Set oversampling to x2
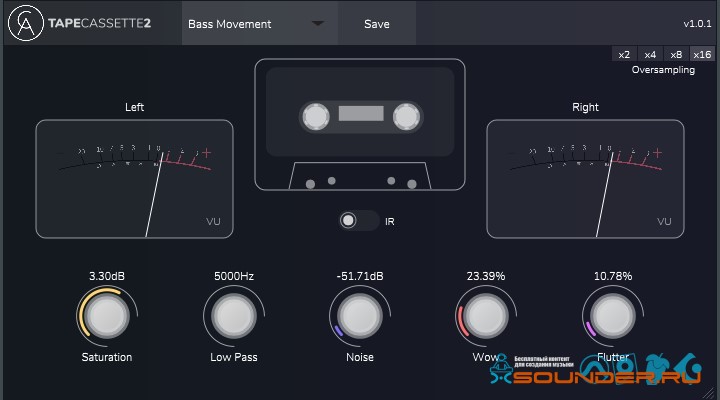This screenshot has height=400, width=720. [x=624, y=54]
